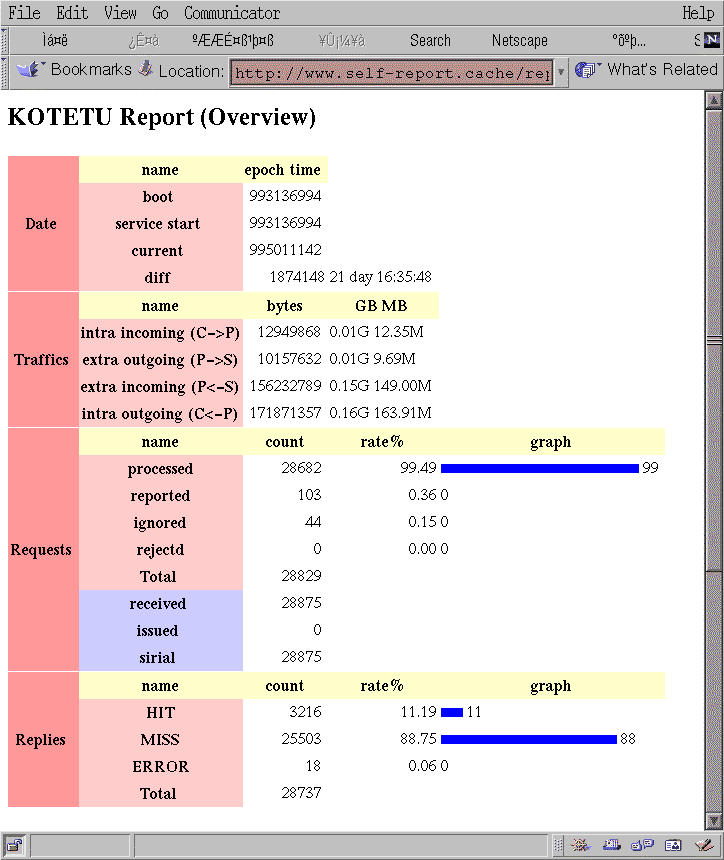Click the current epoch value '995011142'
724x860 pixels.
[x=285, y=250]
